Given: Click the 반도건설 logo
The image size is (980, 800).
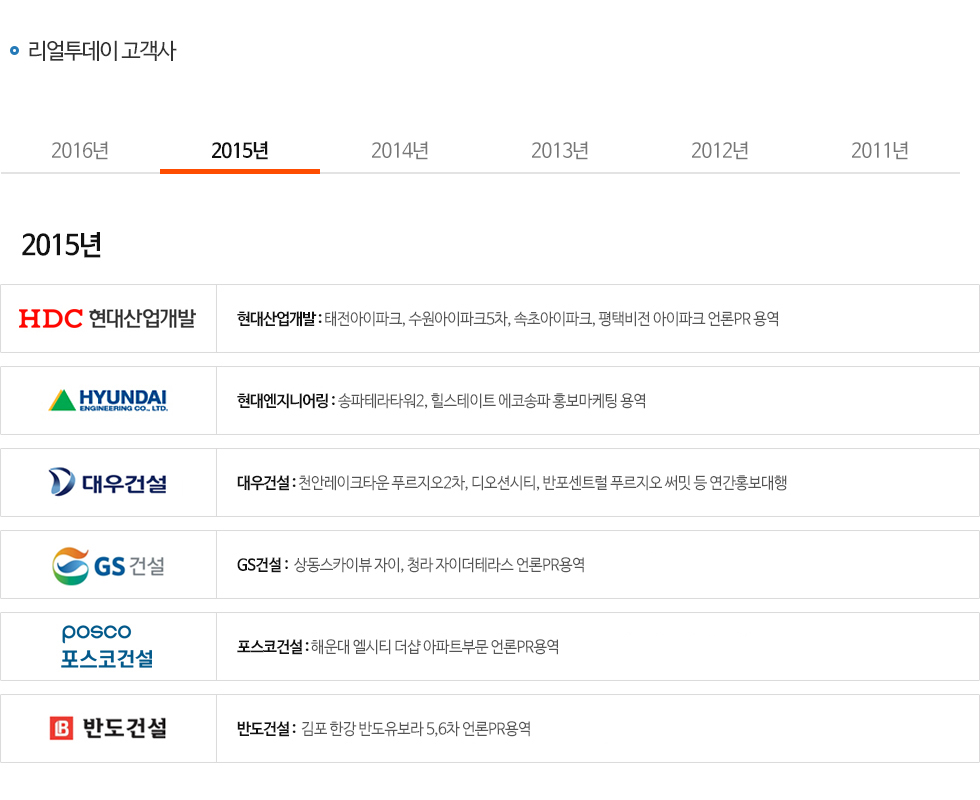Looking at the screenshot, I should pyautogui.click(x=108, y=728).
